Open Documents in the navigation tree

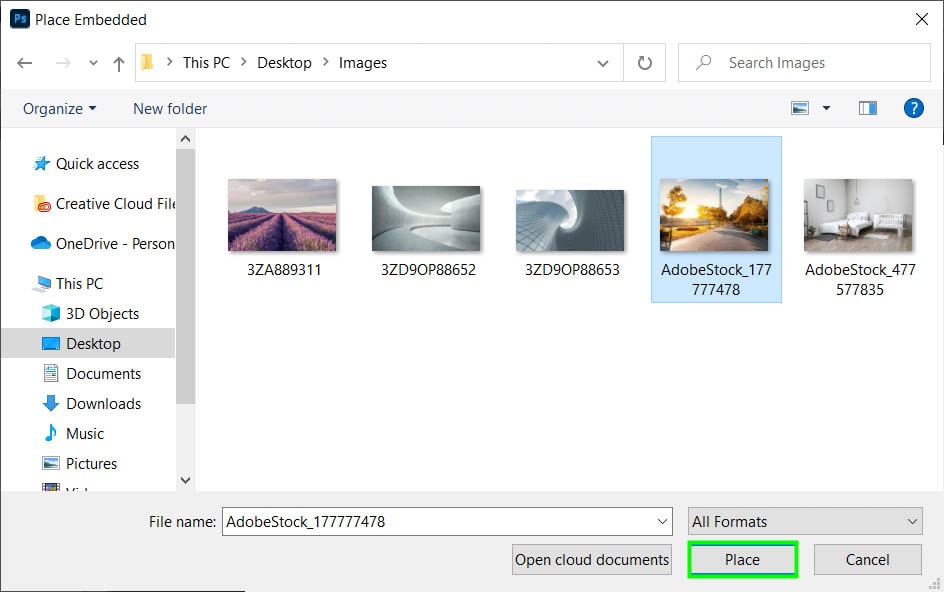coord(104,374)
